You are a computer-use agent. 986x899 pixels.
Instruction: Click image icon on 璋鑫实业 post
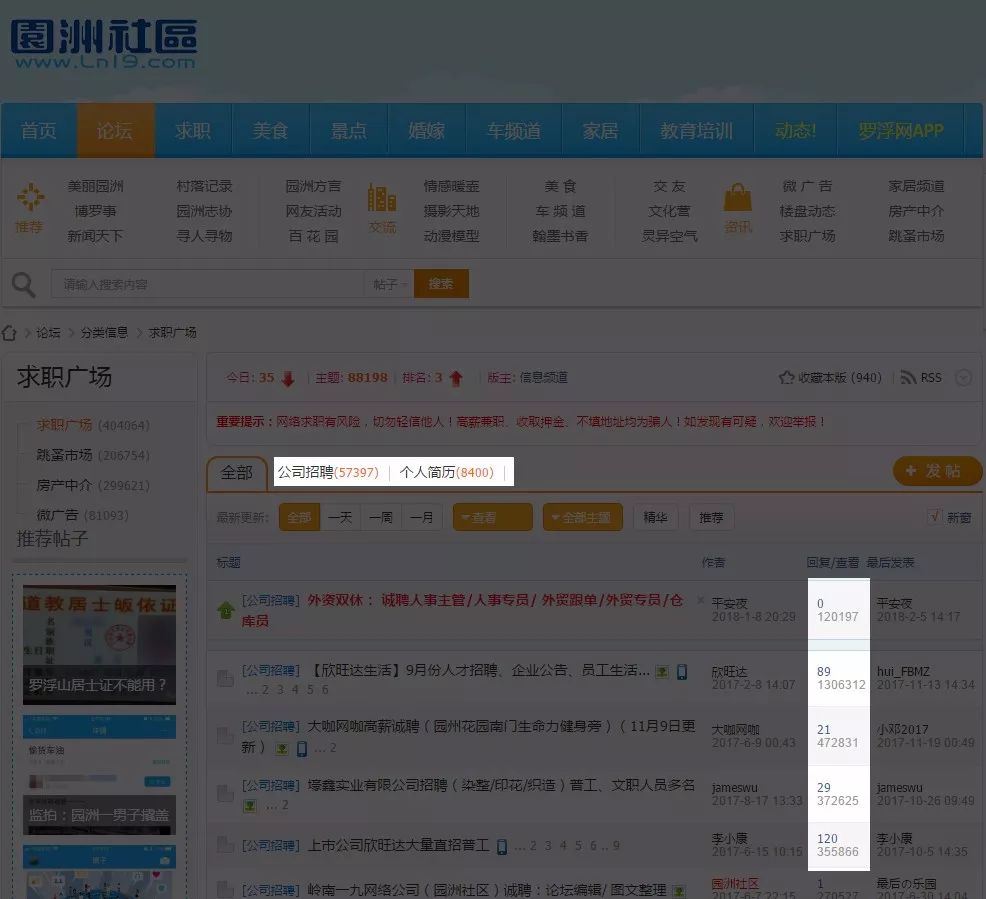(x=250, y=805)
